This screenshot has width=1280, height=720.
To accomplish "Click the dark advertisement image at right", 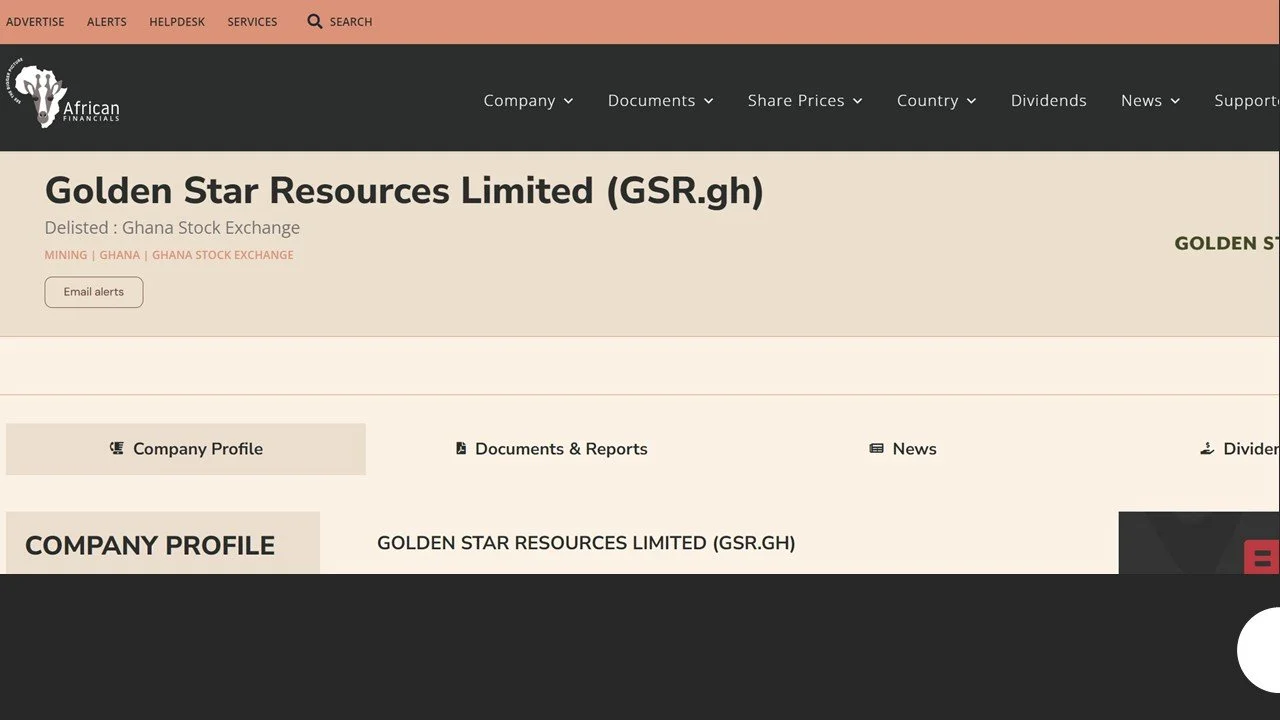I will point(1199,543).
